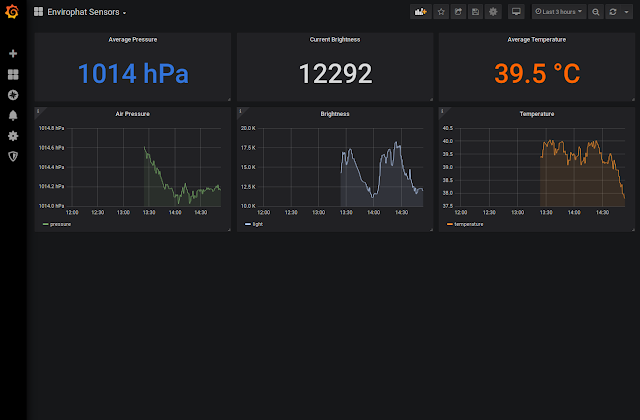Open the Envirophat Sensors dashboard dropdown
640x420 pixels.
pos(87,12)
